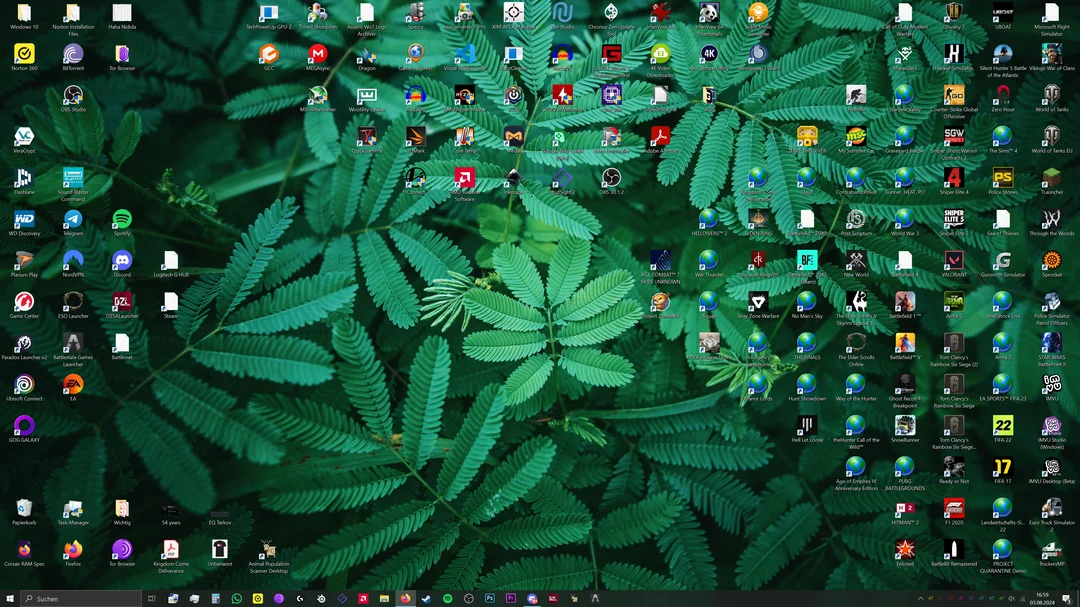Open the Discord desktop shortcut
This screenshot has width=1080, height=607.
coord(122,261)
